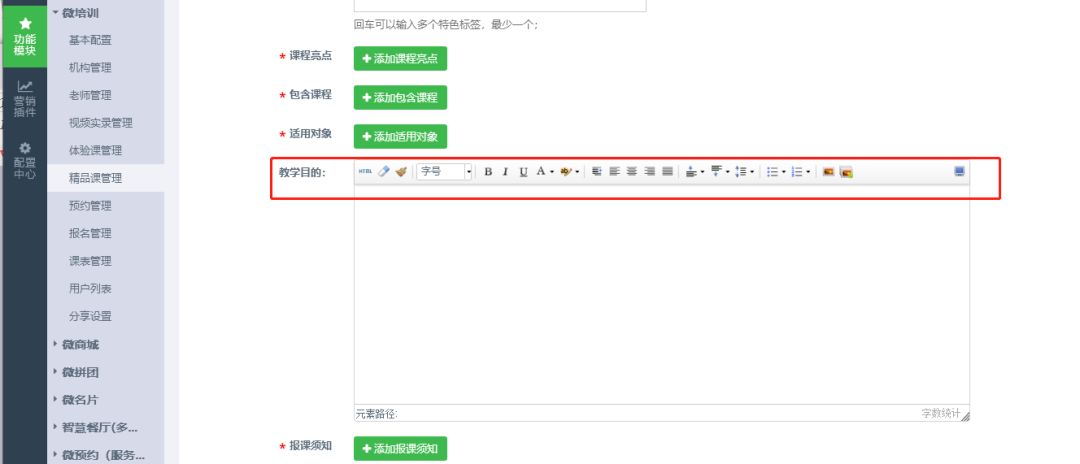The width and height of the screenshot is (1080, 464).
Task: Toggle fullscreen editor mode
Action: tap(959, 171)
